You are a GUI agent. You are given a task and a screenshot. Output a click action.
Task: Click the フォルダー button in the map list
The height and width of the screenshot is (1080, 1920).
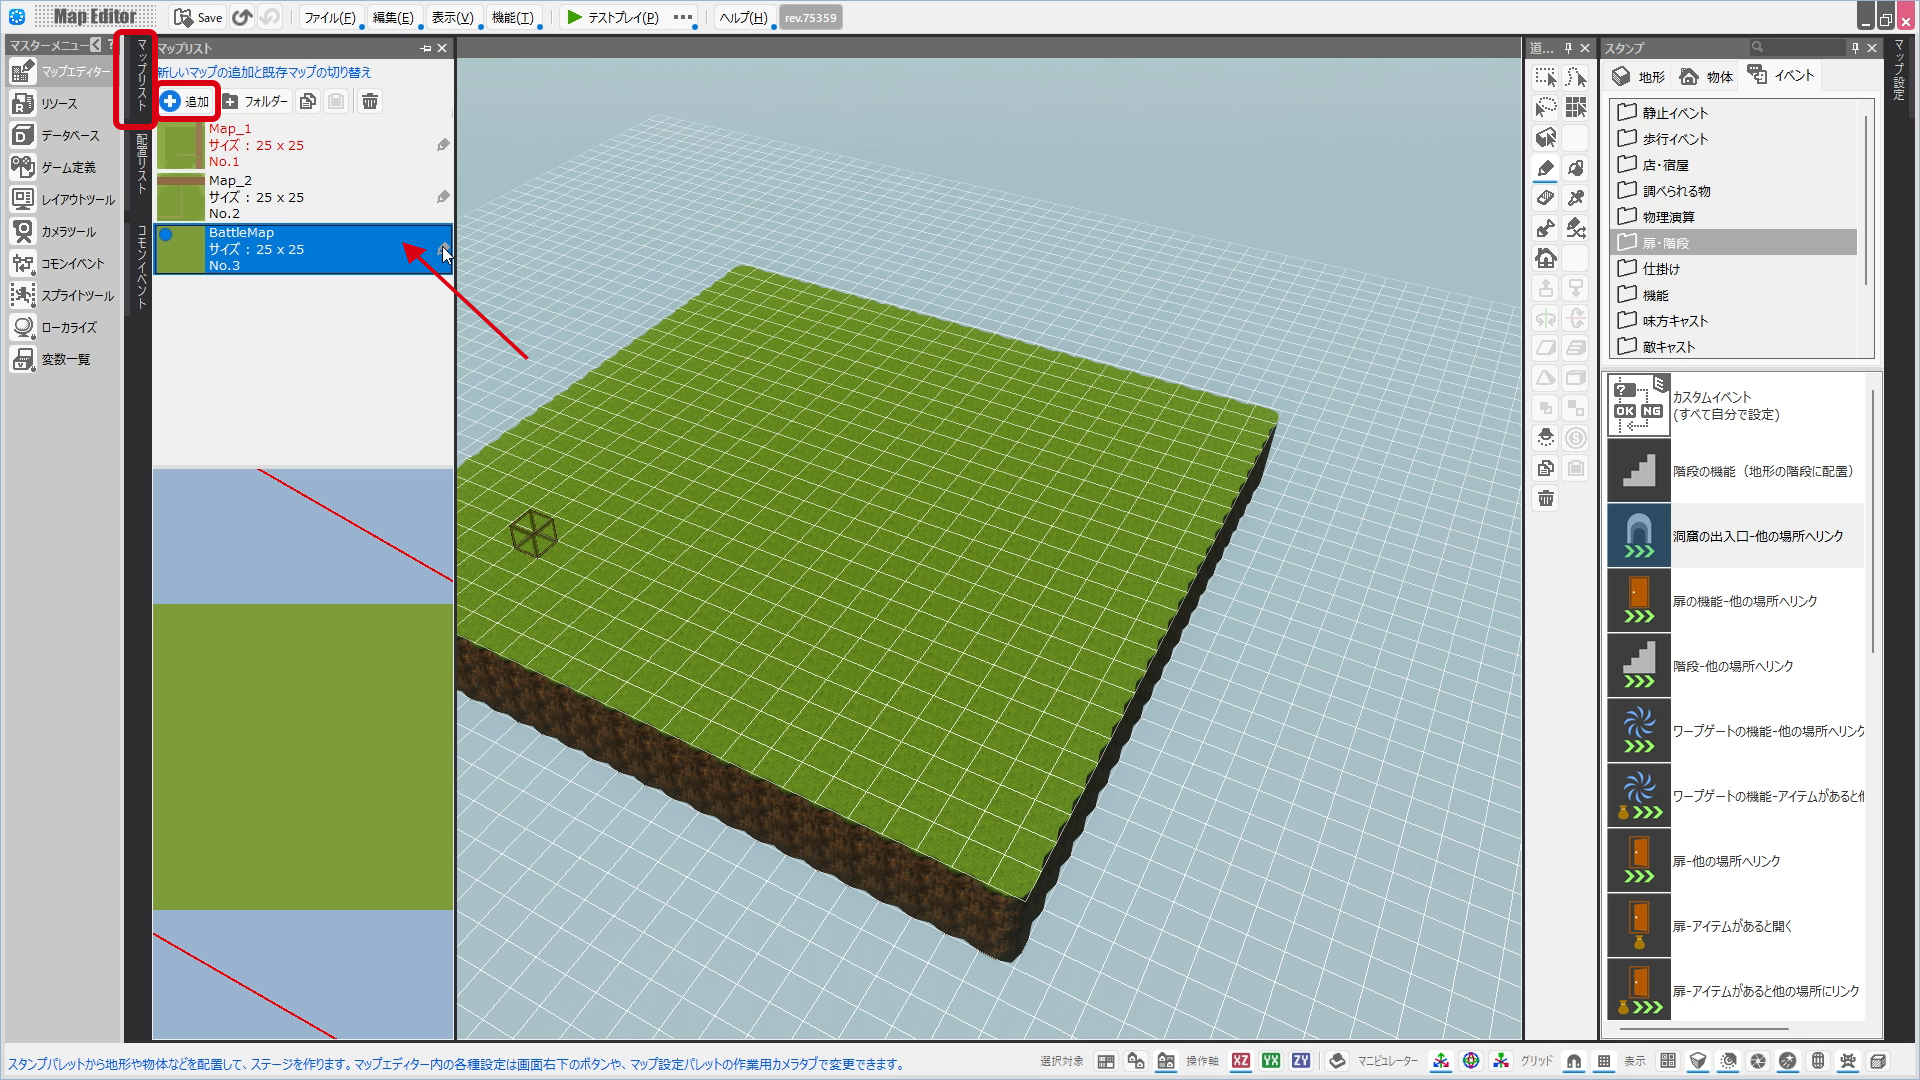(x=255, y=101)
